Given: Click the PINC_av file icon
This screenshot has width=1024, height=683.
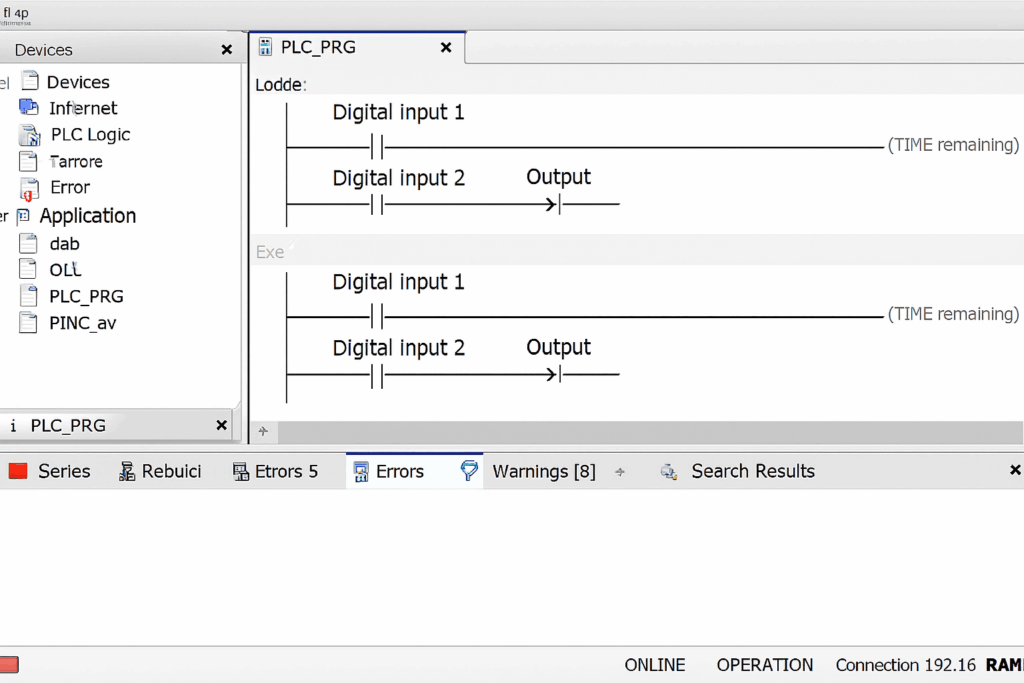Looking at the screenshot, I should pos(28,323).
